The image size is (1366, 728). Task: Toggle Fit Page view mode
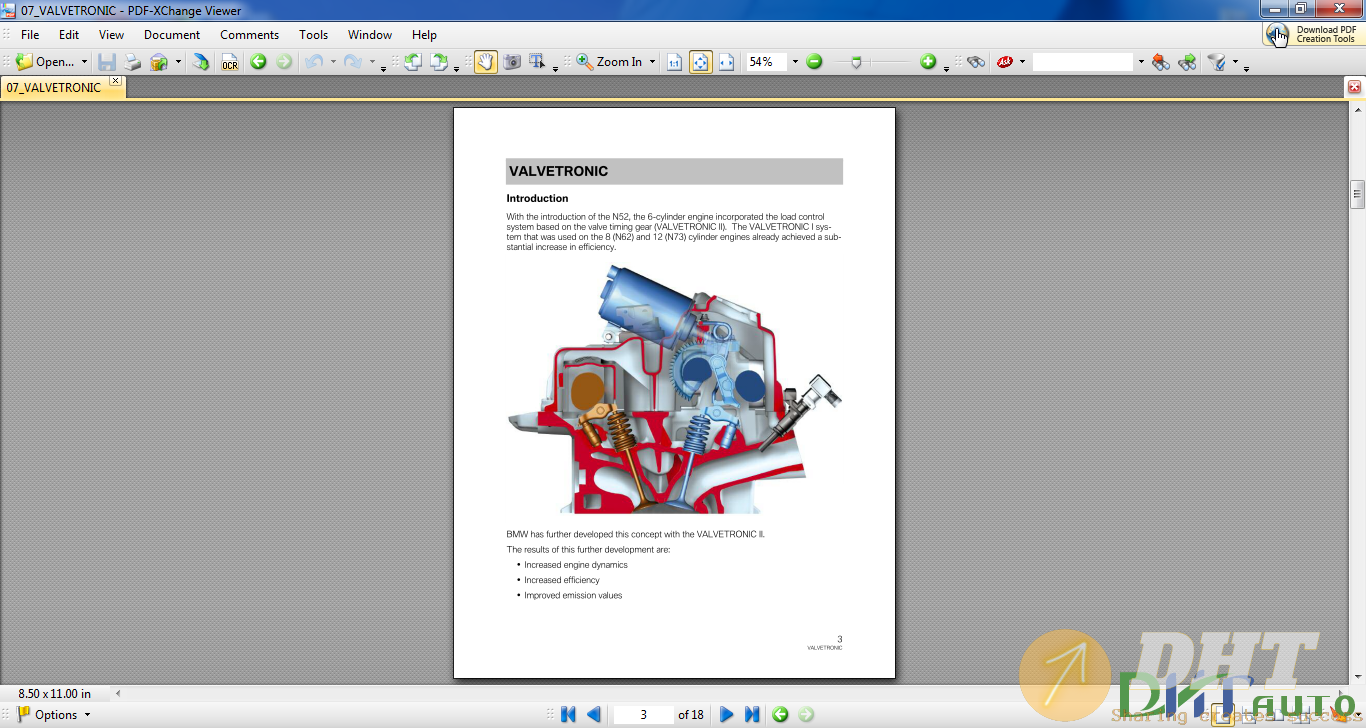pos(701,62)
